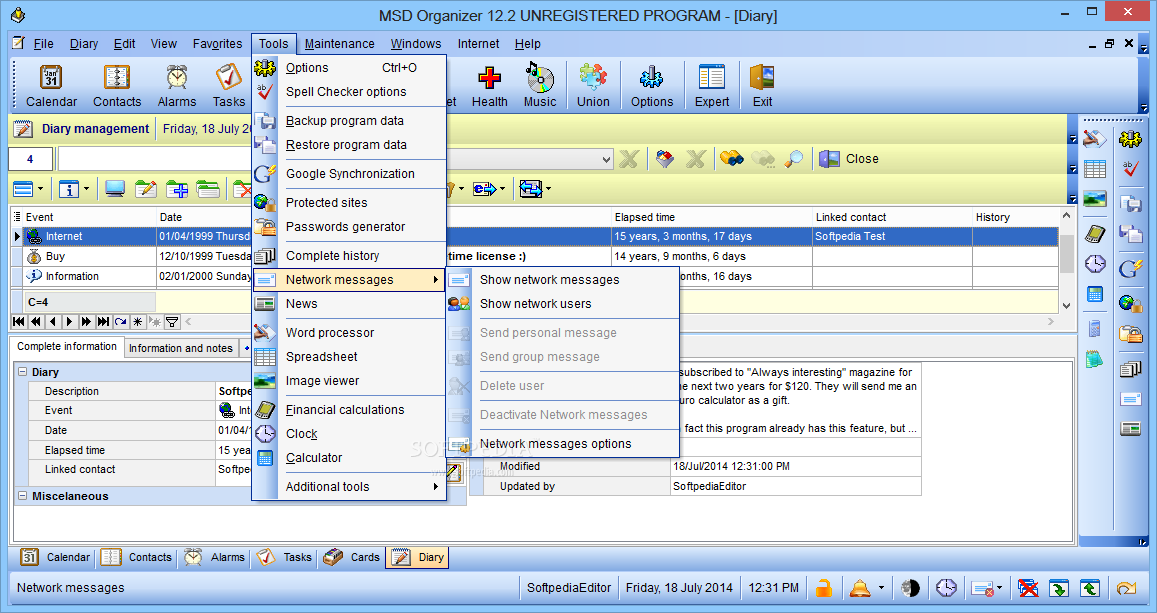Image resolution: width=1157 pixels, height=613 pixels.
Task: Click the clock icon in status bar
Action: click(x=946, y=588)
